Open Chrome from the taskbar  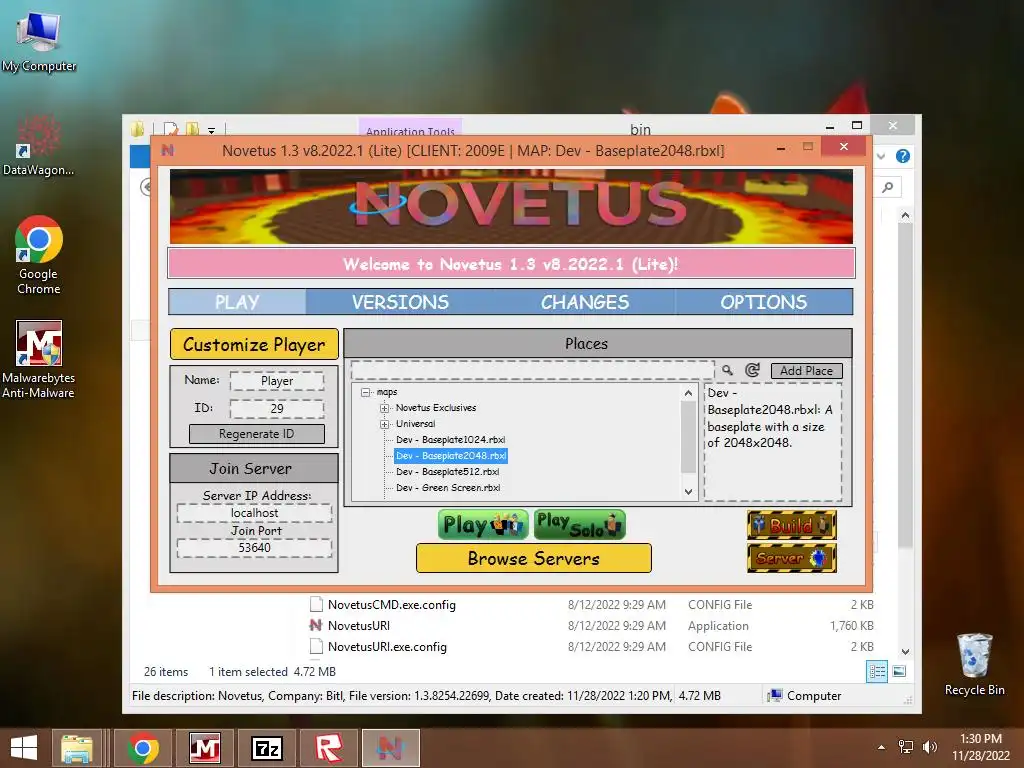(143, 748)
